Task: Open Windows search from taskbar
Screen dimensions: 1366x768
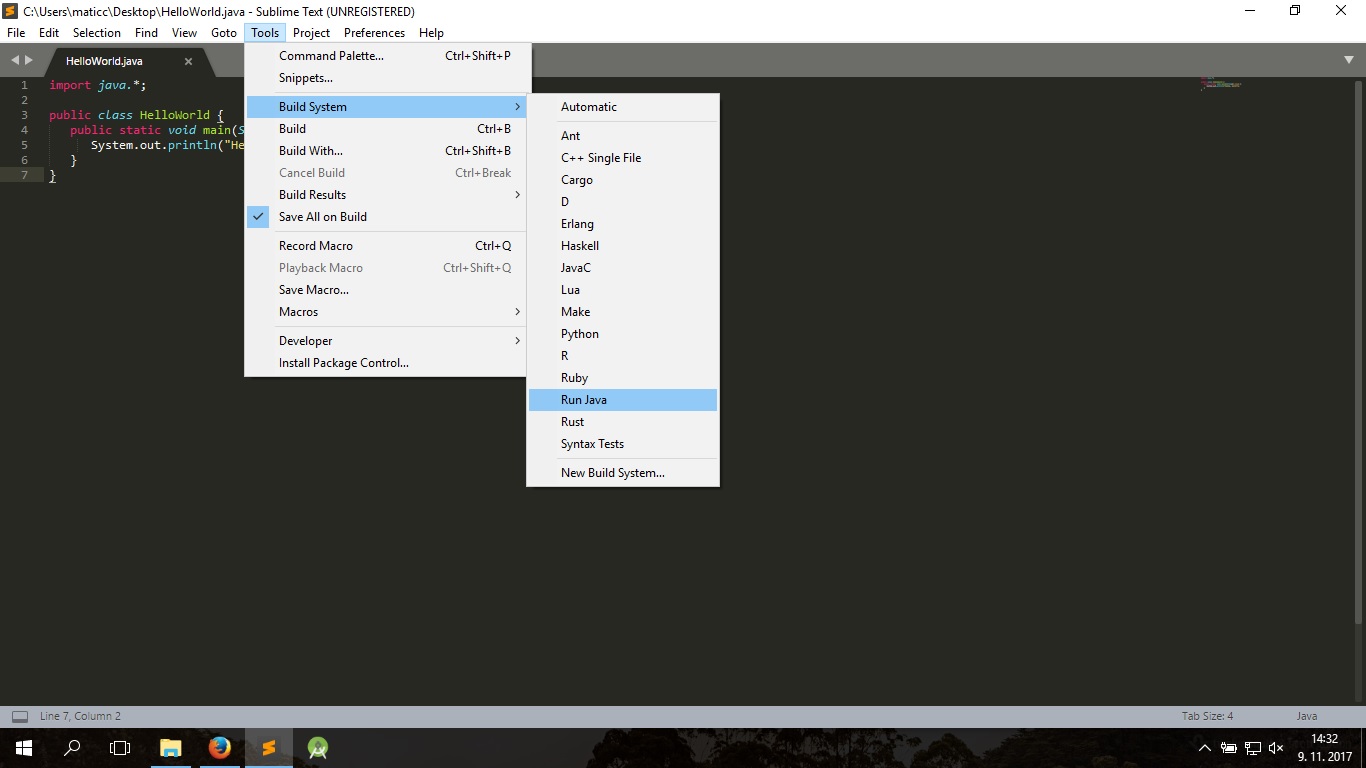Action: coord(72,748)
